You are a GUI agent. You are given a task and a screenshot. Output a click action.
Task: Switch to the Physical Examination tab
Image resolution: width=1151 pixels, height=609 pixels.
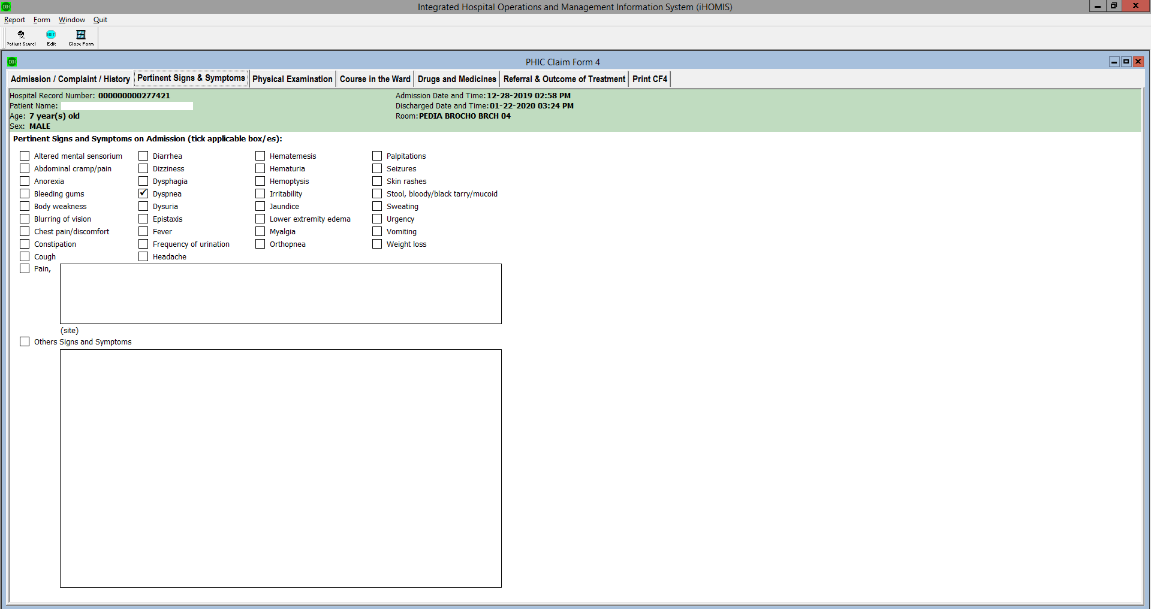click(292, 79)
